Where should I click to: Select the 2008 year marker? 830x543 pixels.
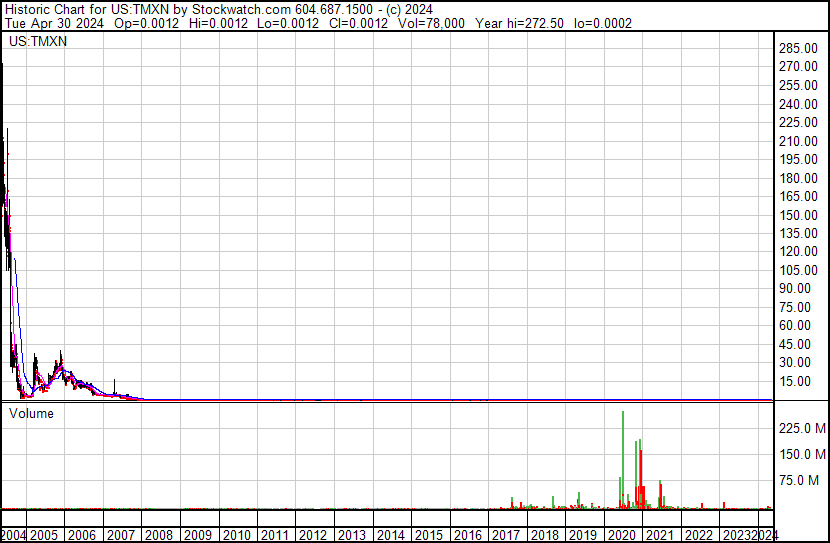[x=160, y=535]
